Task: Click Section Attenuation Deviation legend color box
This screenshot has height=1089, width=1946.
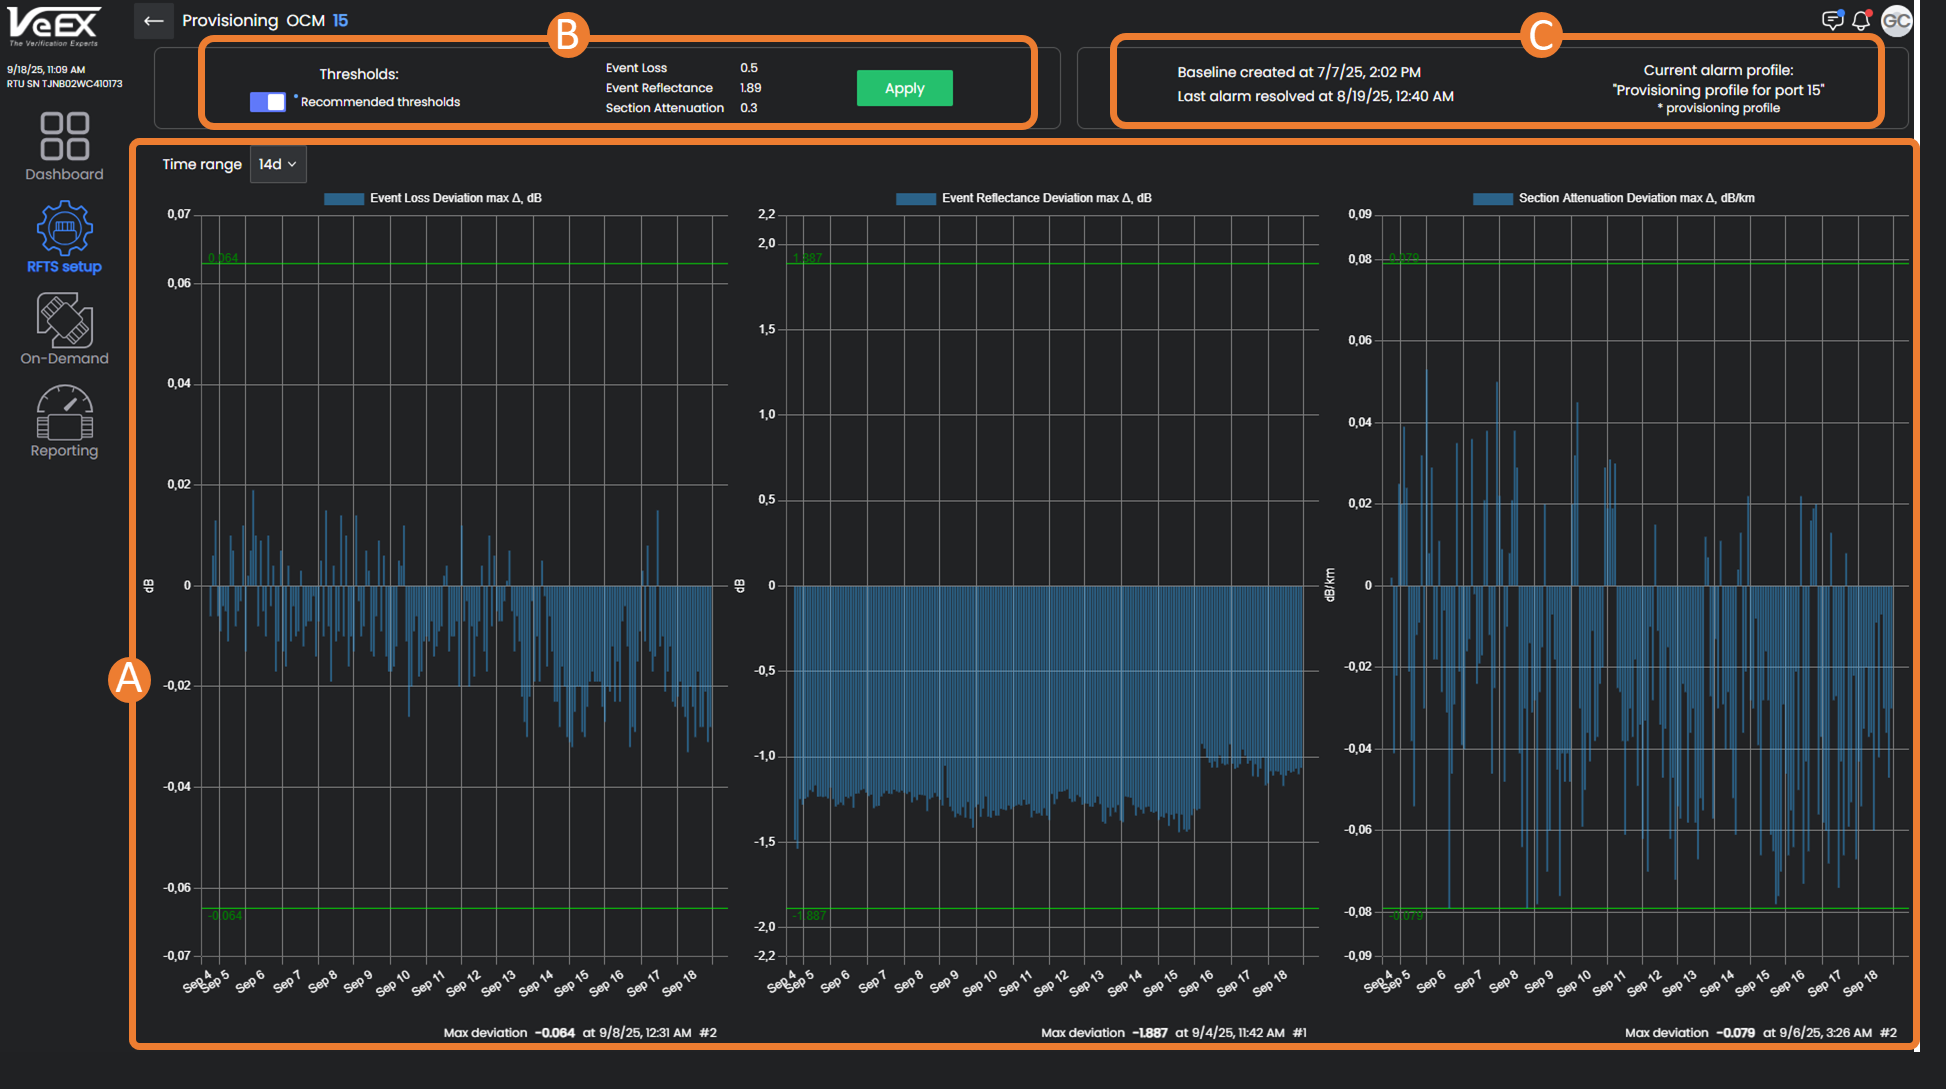Action: pos(1492,199)
